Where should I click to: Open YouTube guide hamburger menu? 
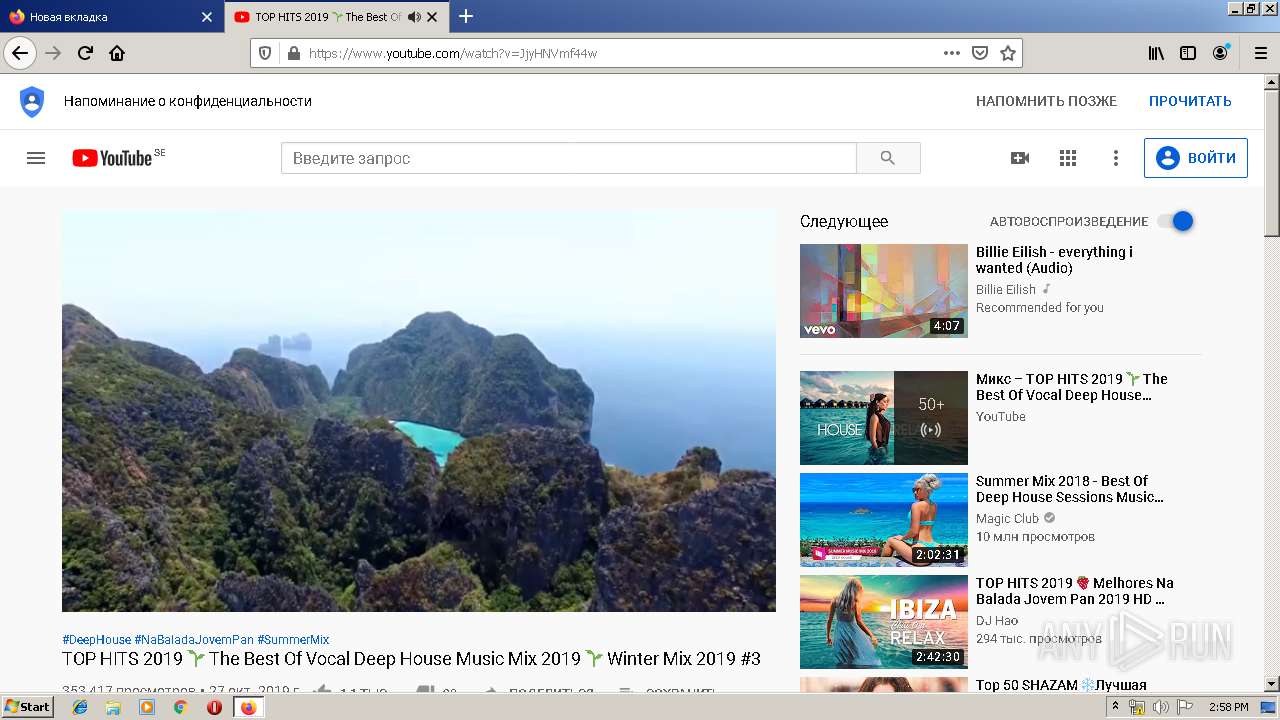[36, 158]
